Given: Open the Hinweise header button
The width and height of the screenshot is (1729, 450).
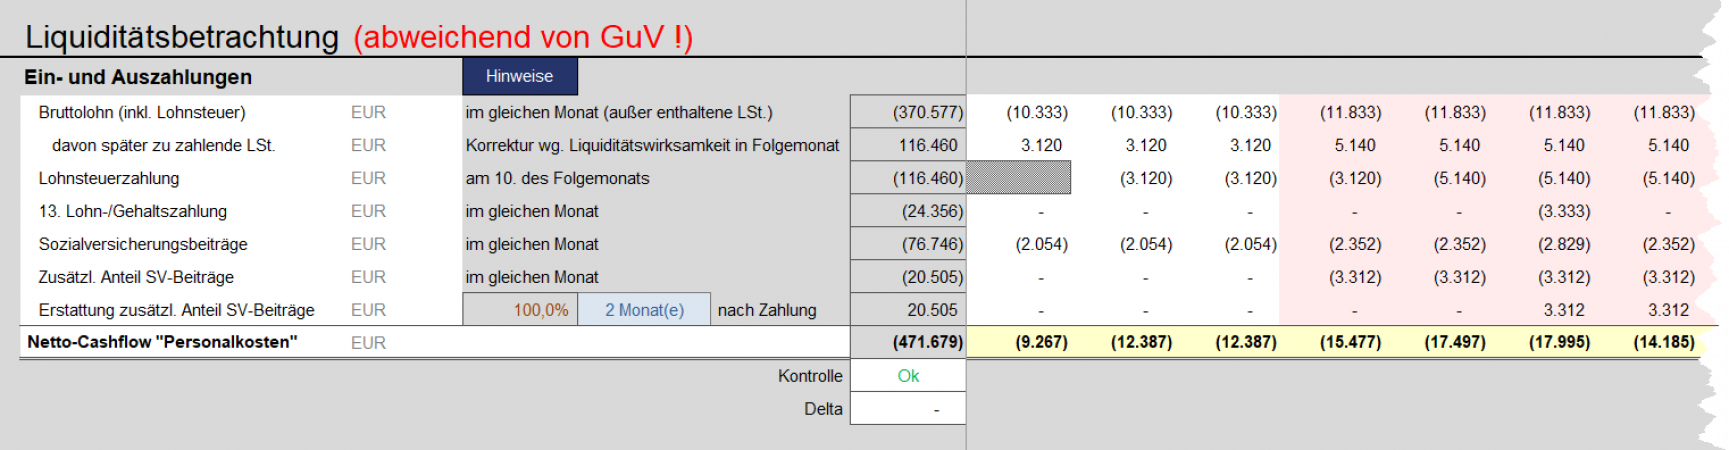Looking at the screenshot, I should click(520, 77).
